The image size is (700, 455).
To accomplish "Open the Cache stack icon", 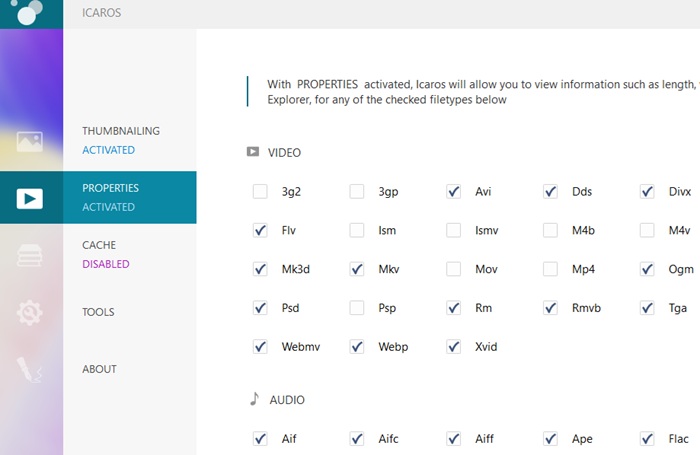I will (30, 255).
